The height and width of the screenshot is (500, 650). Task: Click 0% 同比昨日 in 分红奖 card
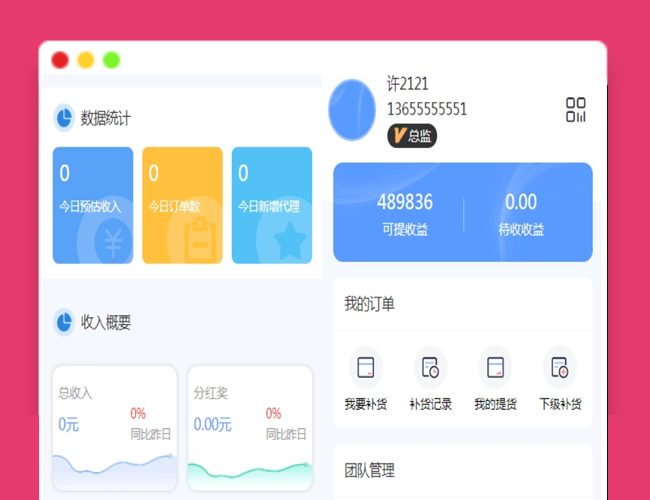click(x=286, y=423)
